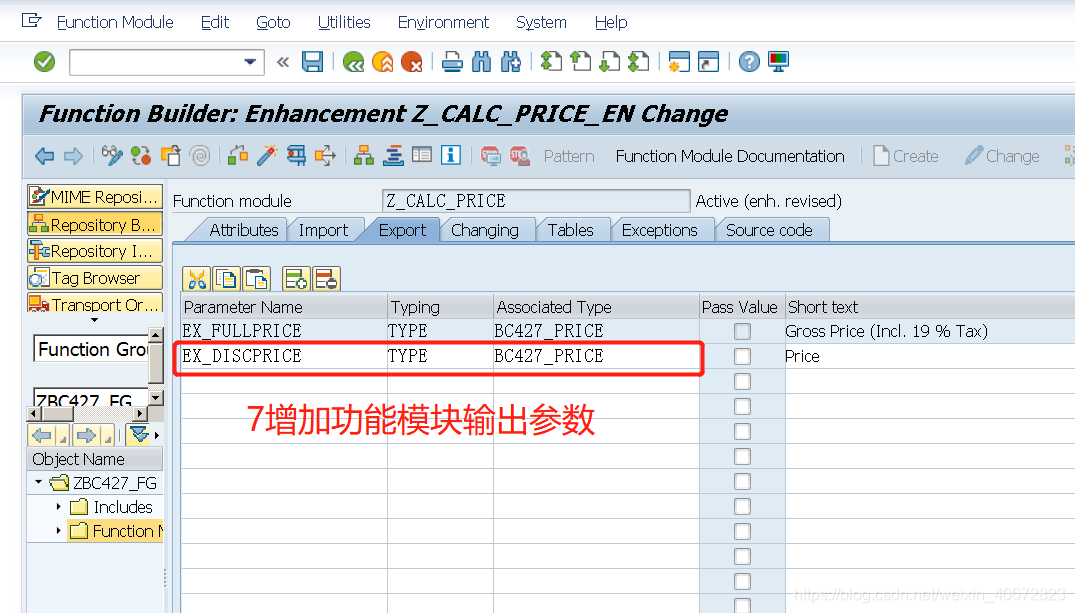Switch to the Source code tab

pos(769,230)
